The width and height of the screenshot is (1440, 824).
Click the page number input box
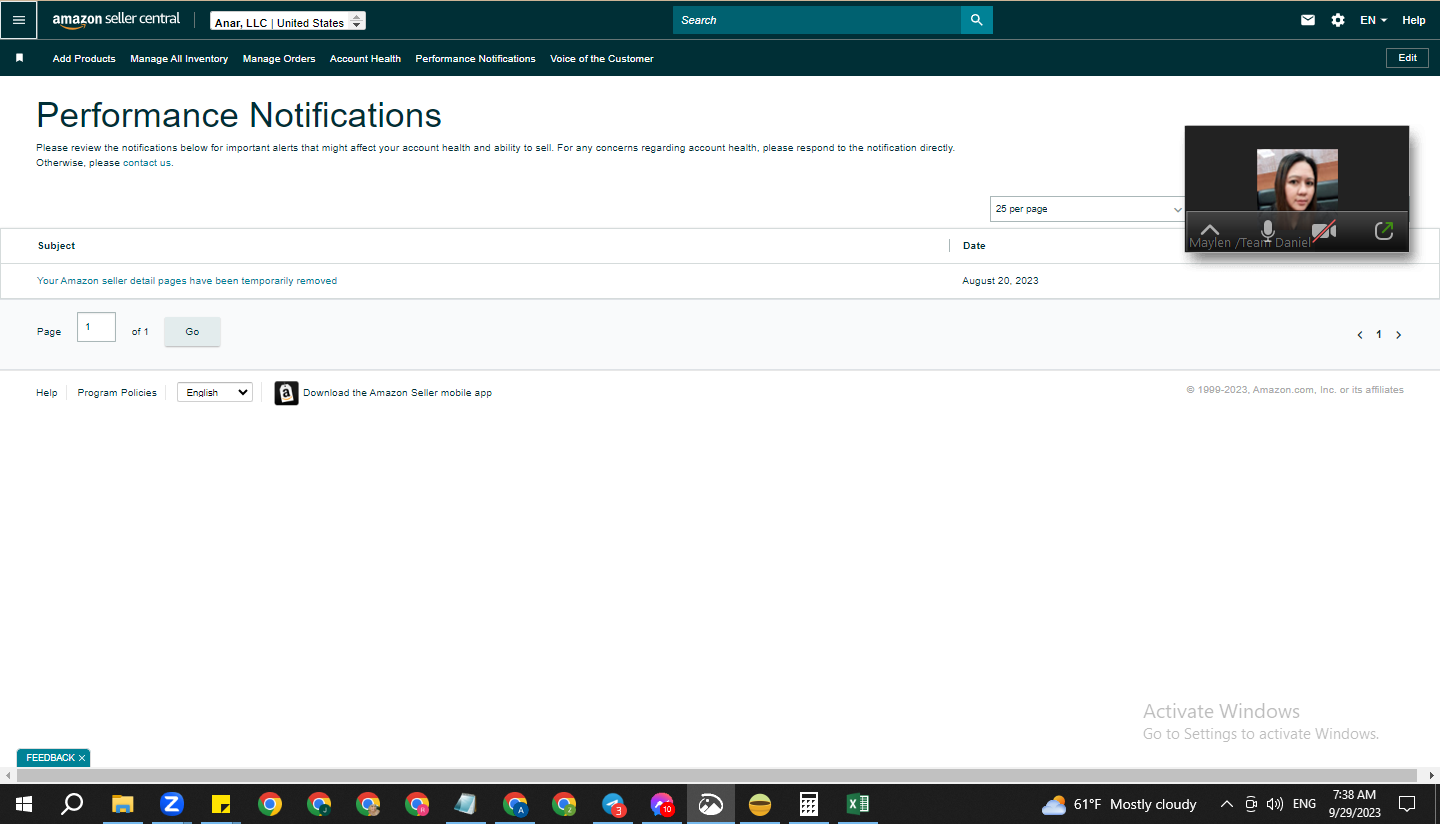pyautogui.click(x=96, y=327)
